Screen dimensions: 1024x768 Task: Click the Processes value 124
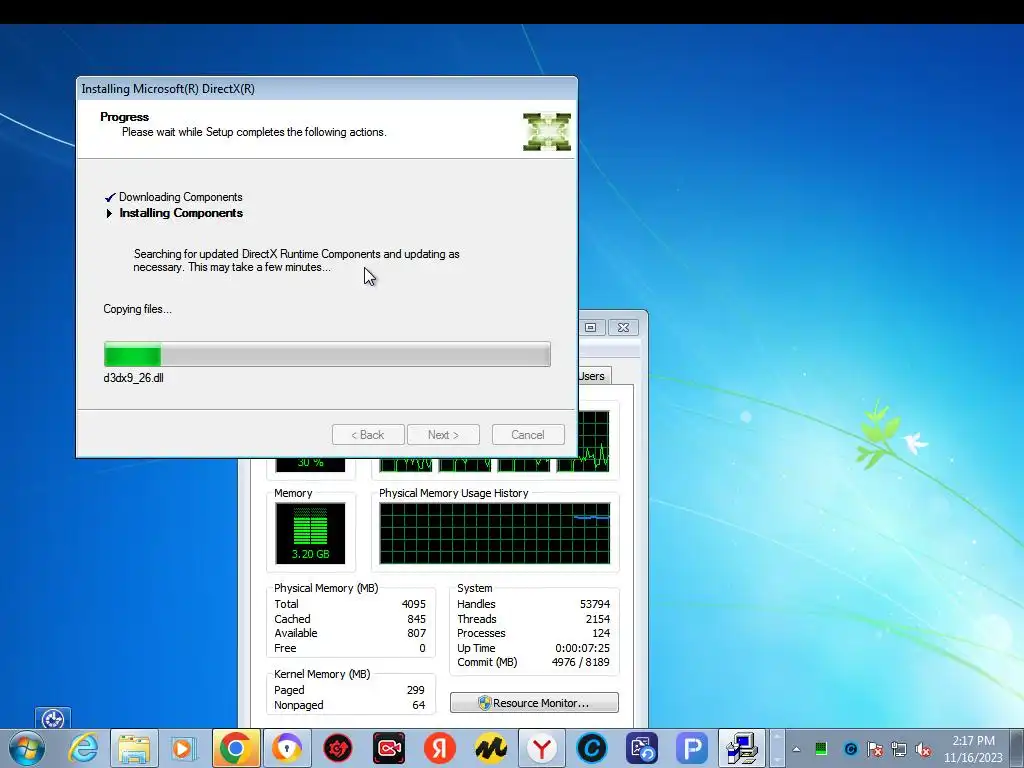tap(601, 633)
